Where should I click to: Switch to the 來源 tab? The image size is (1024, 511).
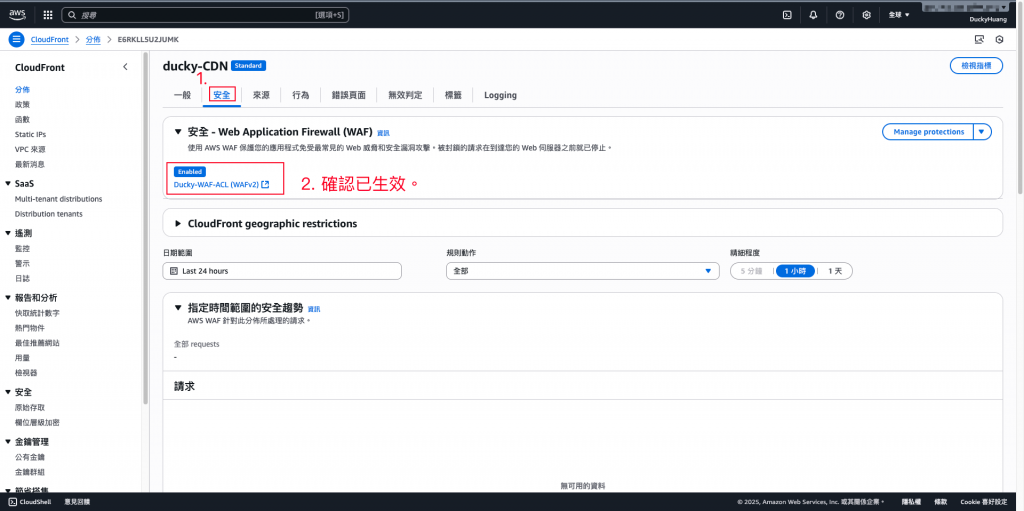(261, 95)
